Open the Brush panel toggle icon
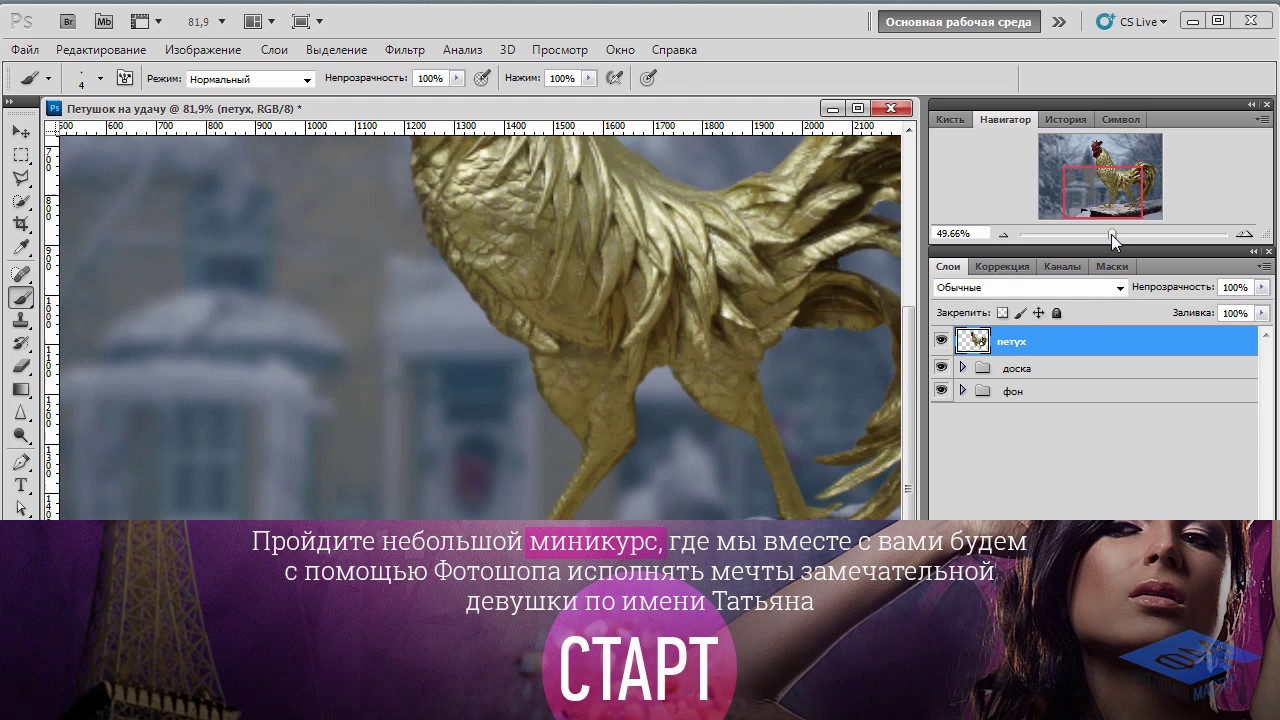This screenshot has width=1280, height=720. tap(125, 78)
